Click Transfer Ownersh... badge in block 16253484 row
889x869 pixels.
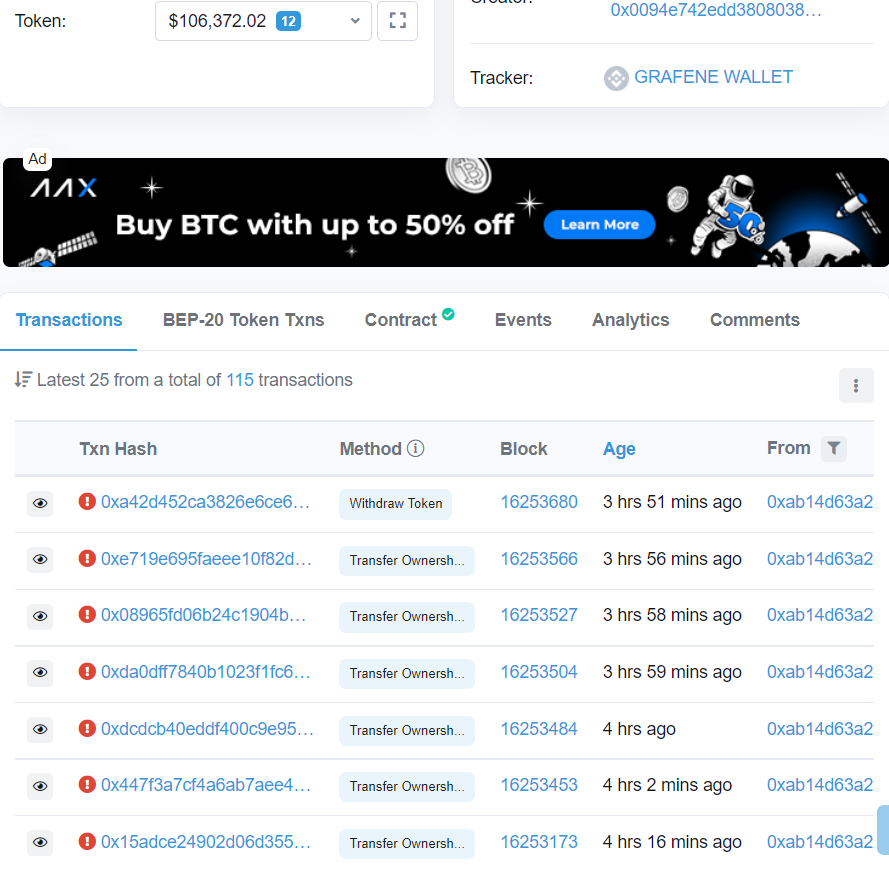[407, 730]
